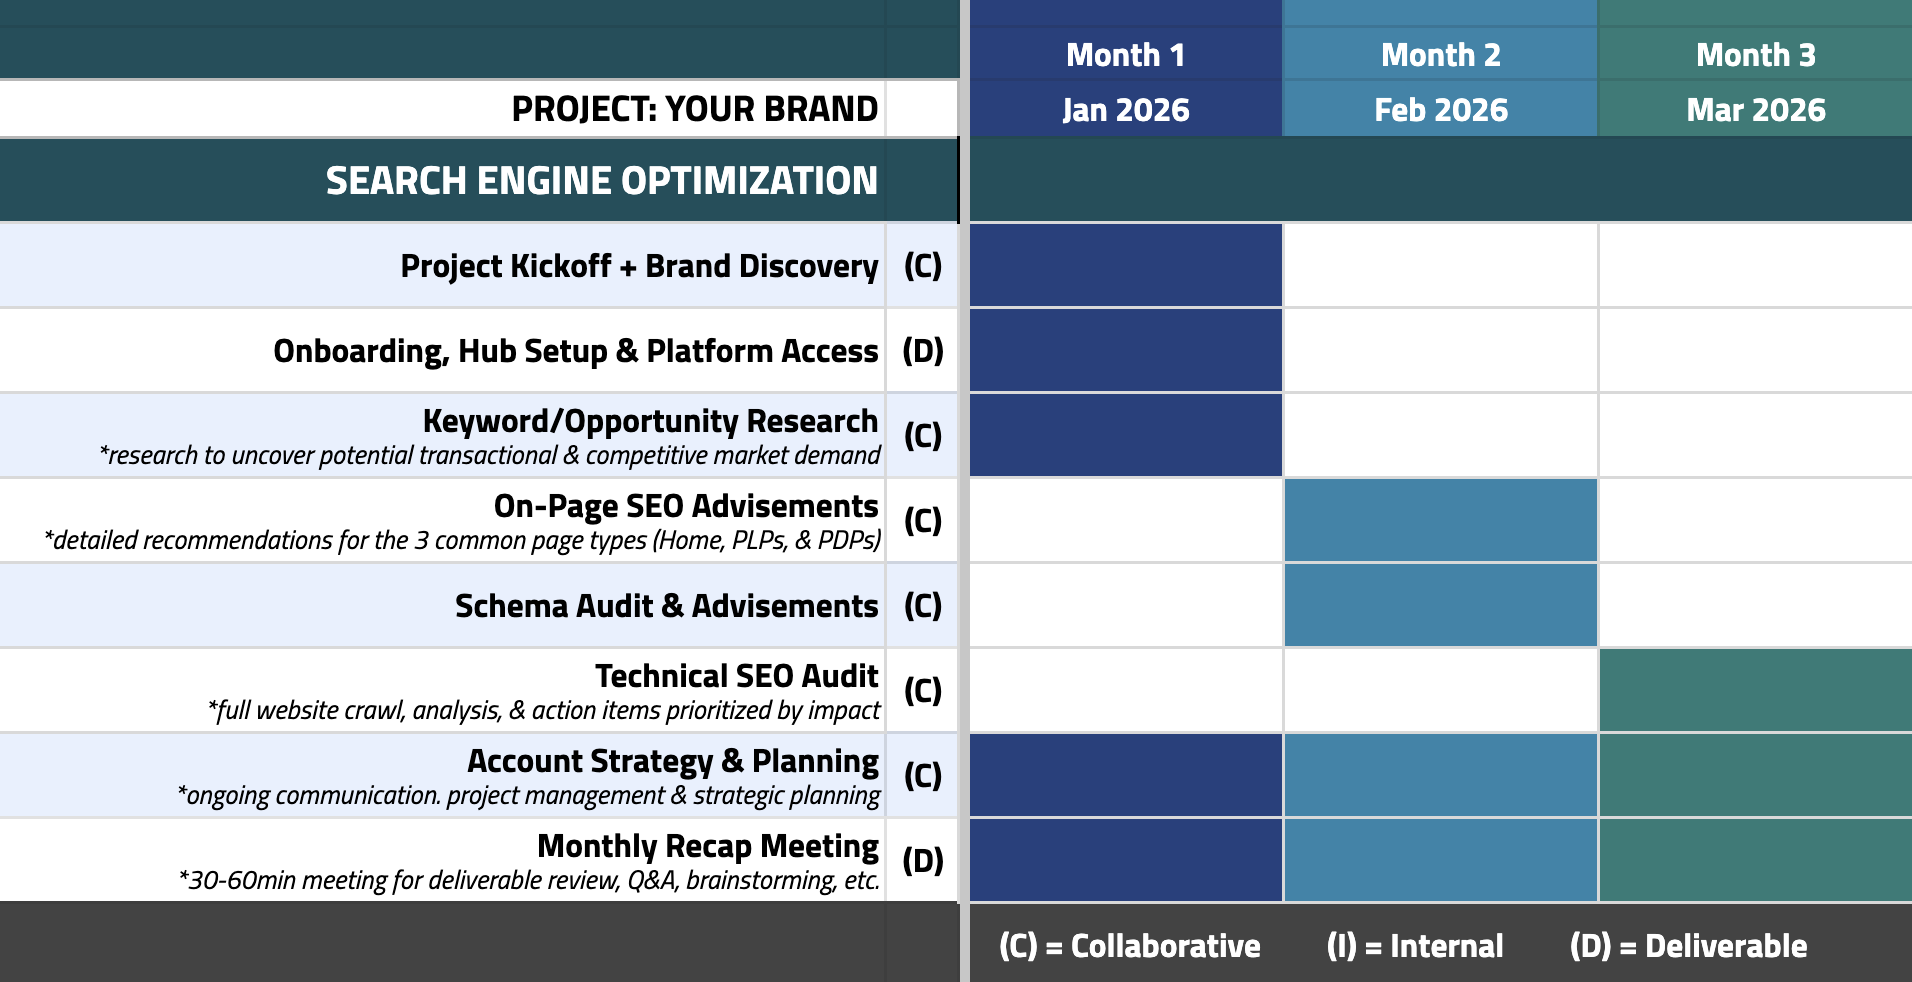Select the Onboarding, Hub Setup & Platform Access cell
The image size is (1912, 982).
[x=575, y=351]
